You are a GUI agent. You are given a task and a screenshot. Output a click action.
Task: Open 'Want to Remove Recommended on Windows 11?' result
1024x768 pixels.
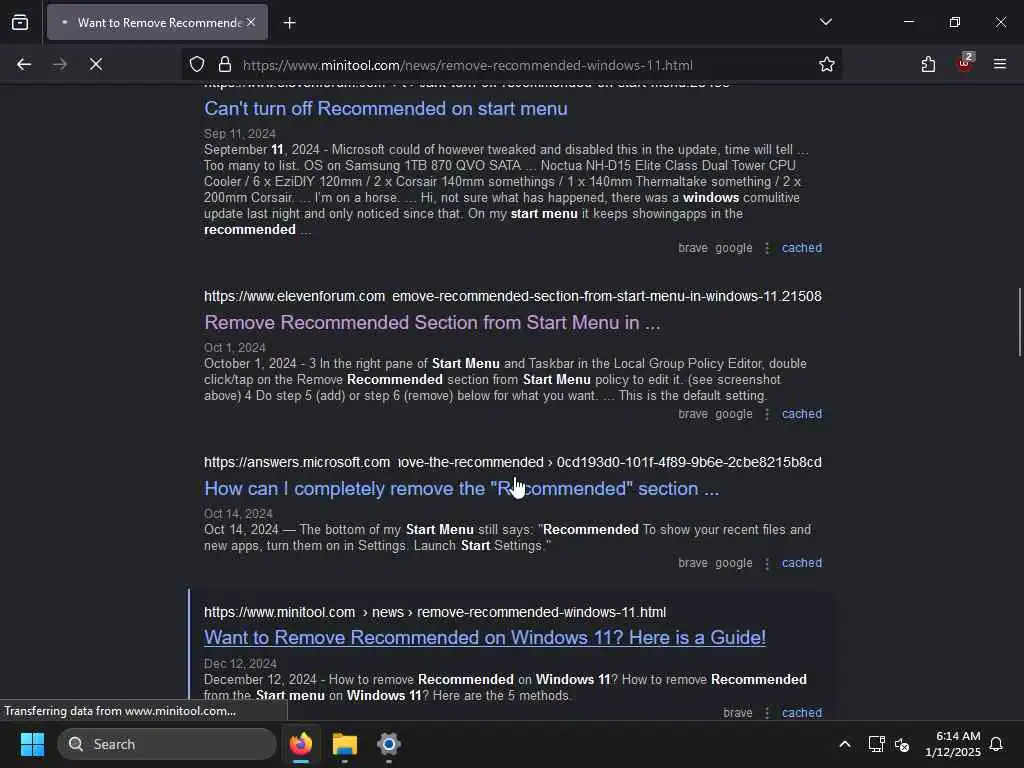pyautogui.click(x=485, y=637)
